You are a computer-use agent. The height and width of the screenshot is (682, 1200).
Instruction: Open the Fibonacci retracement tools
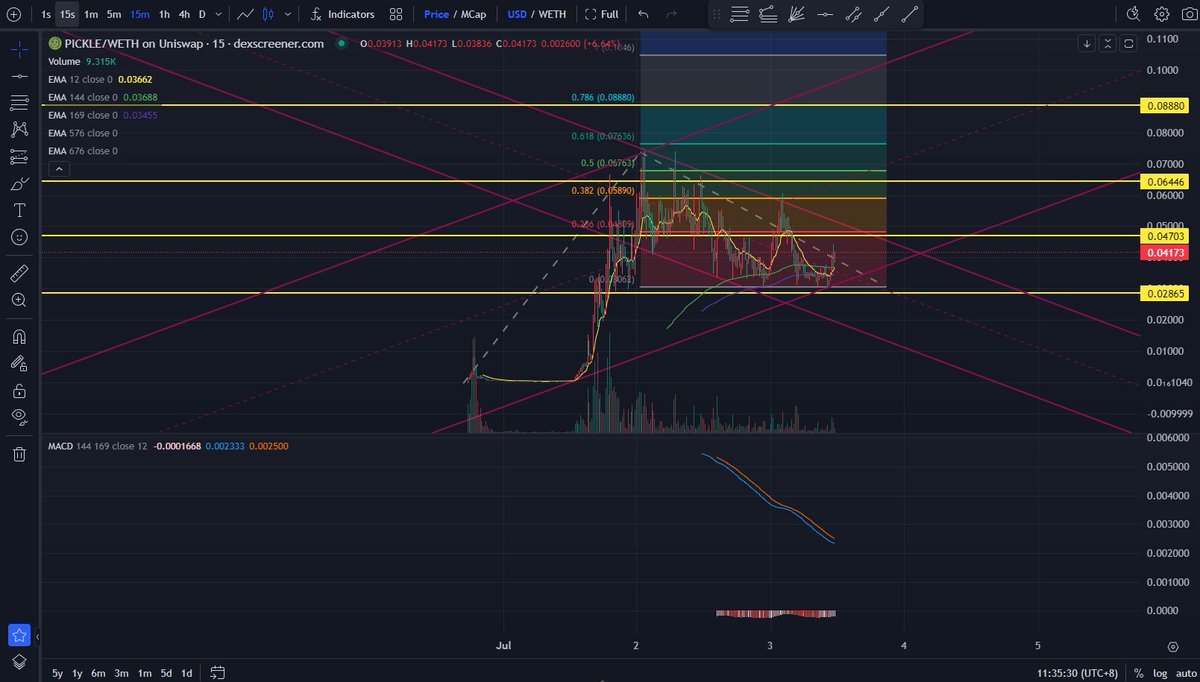click(x=19, y=103)
